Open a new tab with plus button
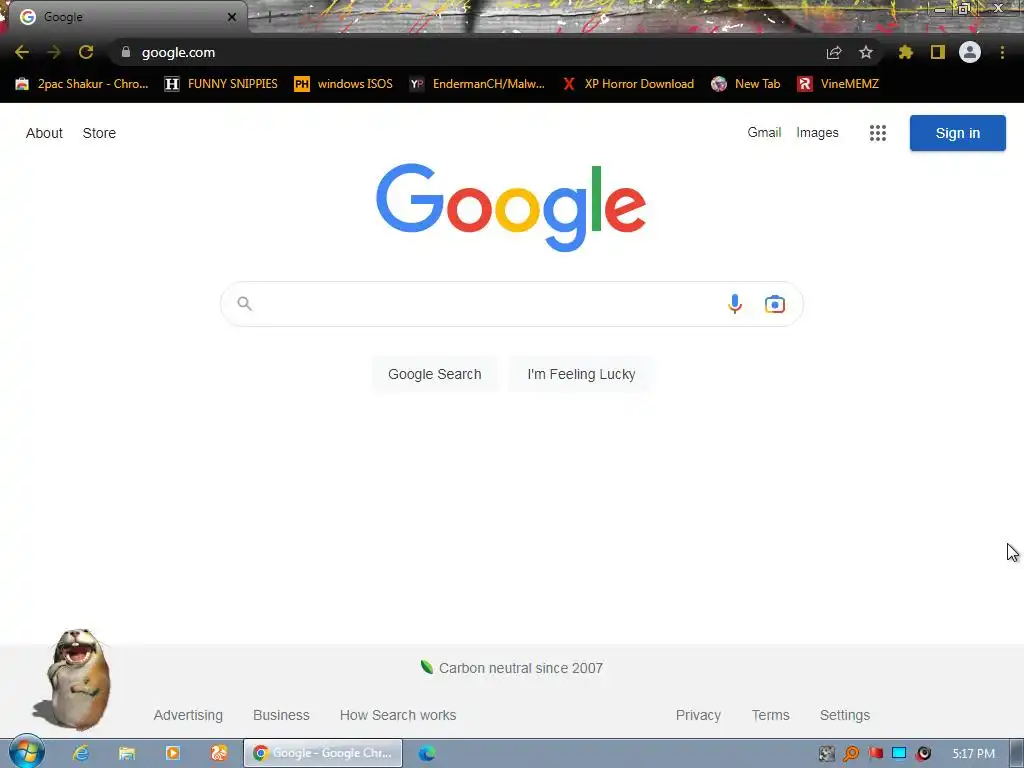This screenshot has width=1024, height=768. [269, 17]
